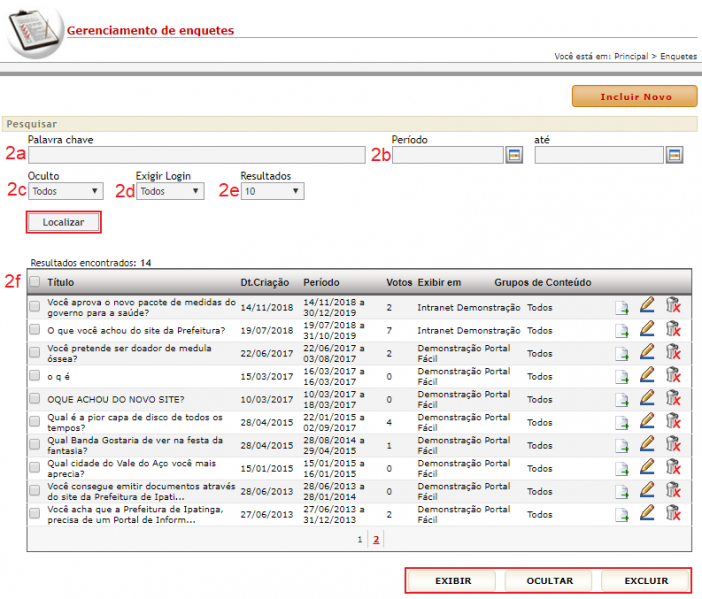Go to results page 1

click(x=360, y=539)
